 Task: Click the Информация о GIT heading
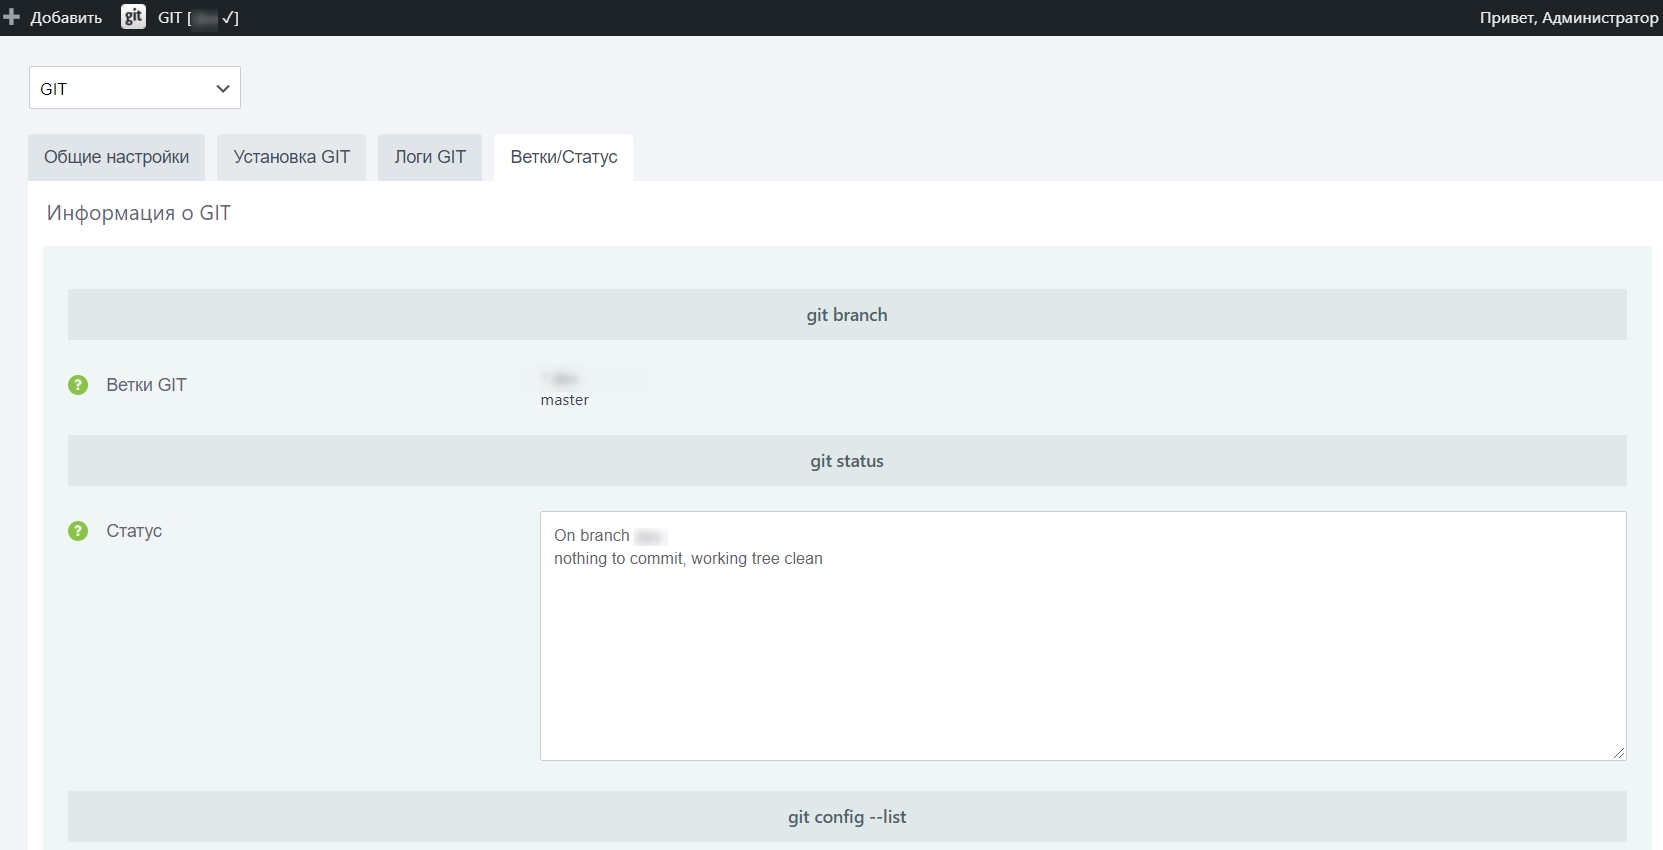tap(139, 213)
